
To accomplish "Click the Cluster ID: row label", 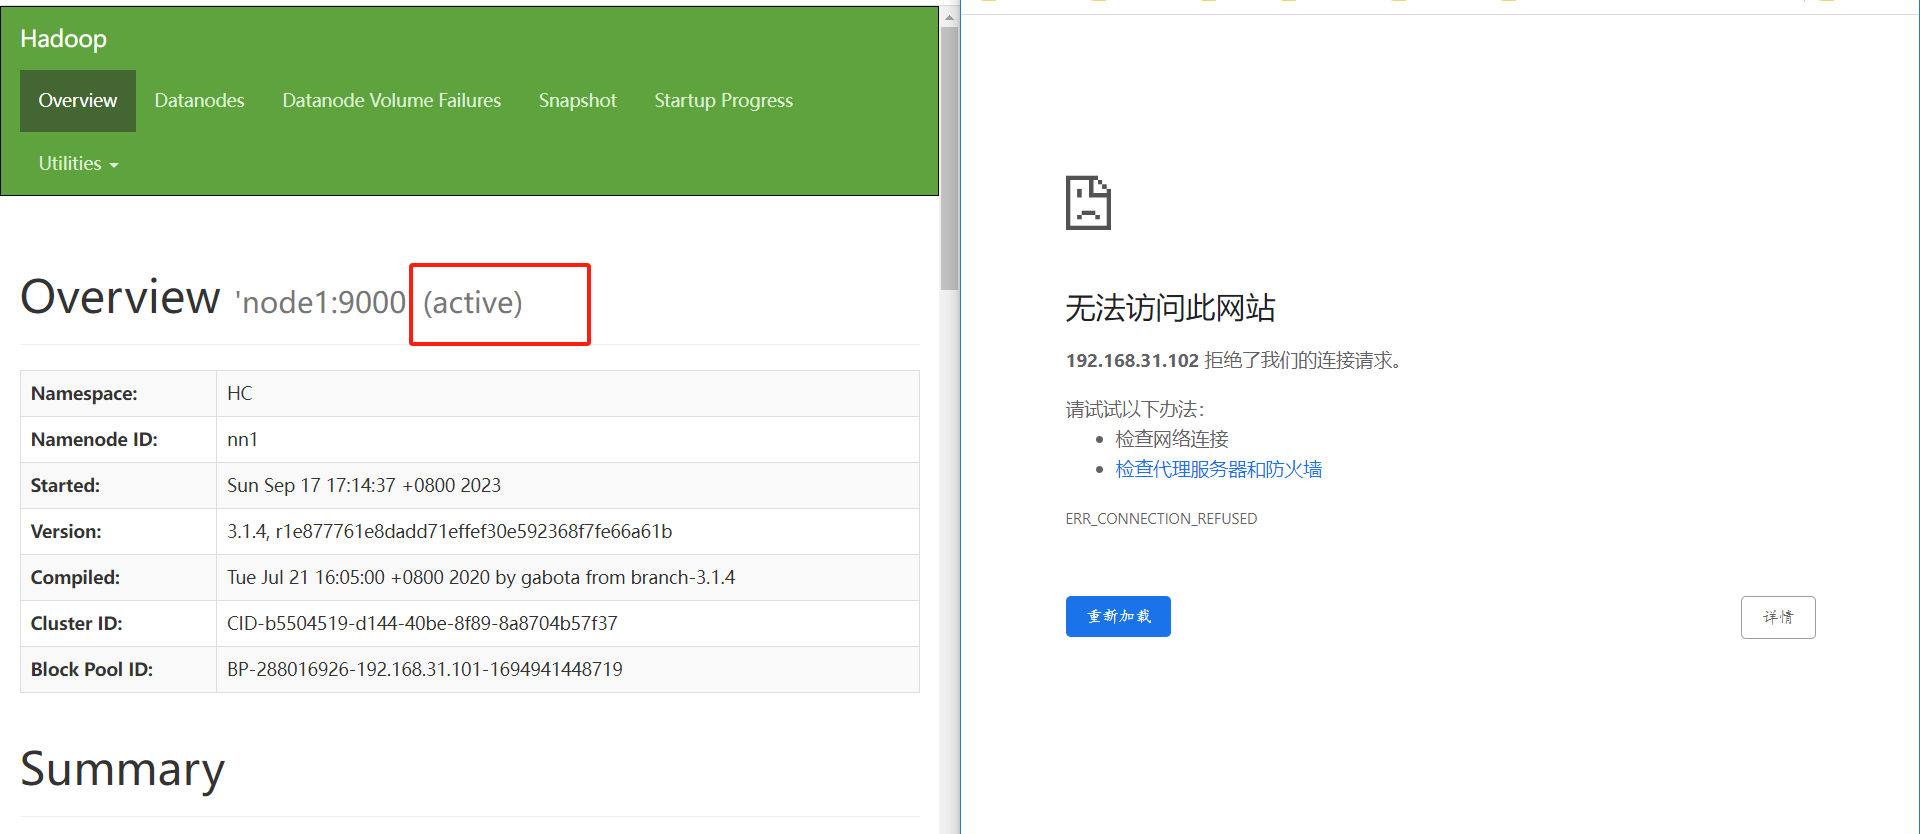I will [76, 623].
